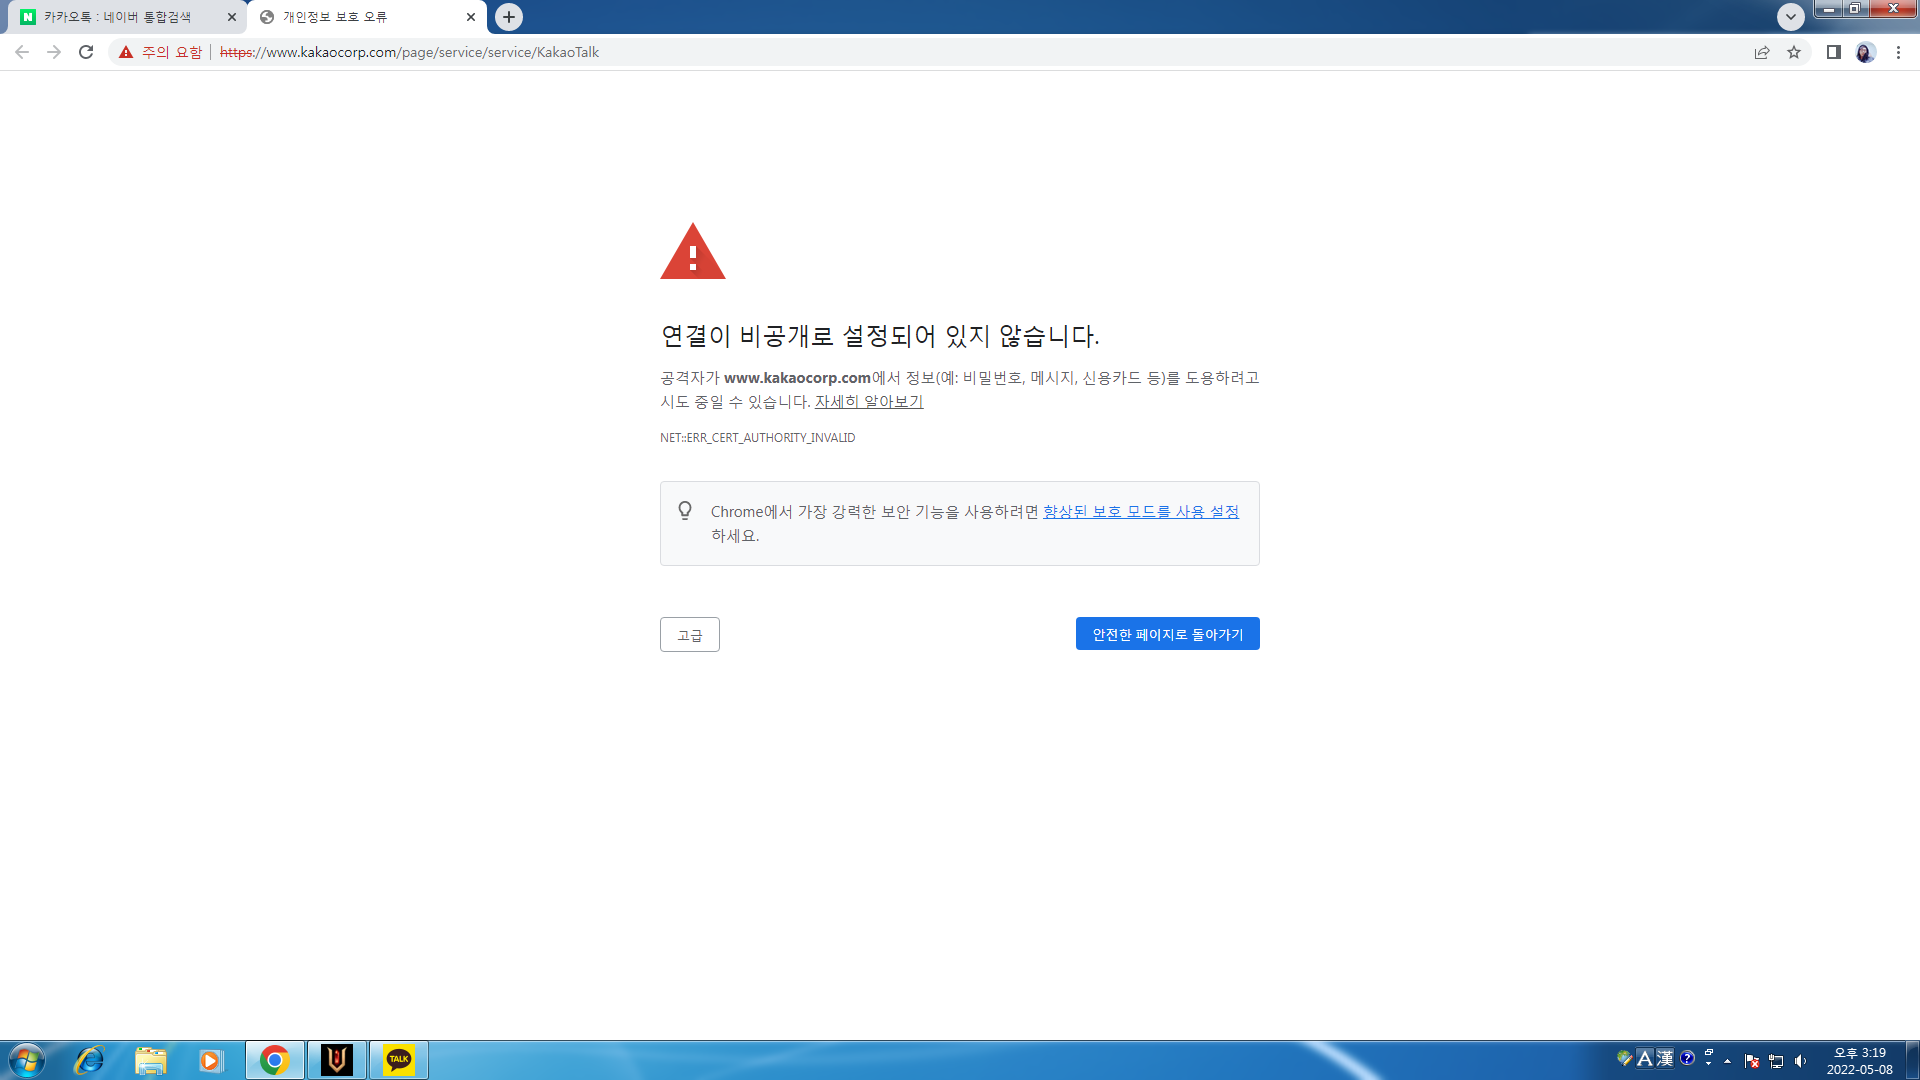
Task: Click the 주의 요함 security label
Action: tap(172, 52)
